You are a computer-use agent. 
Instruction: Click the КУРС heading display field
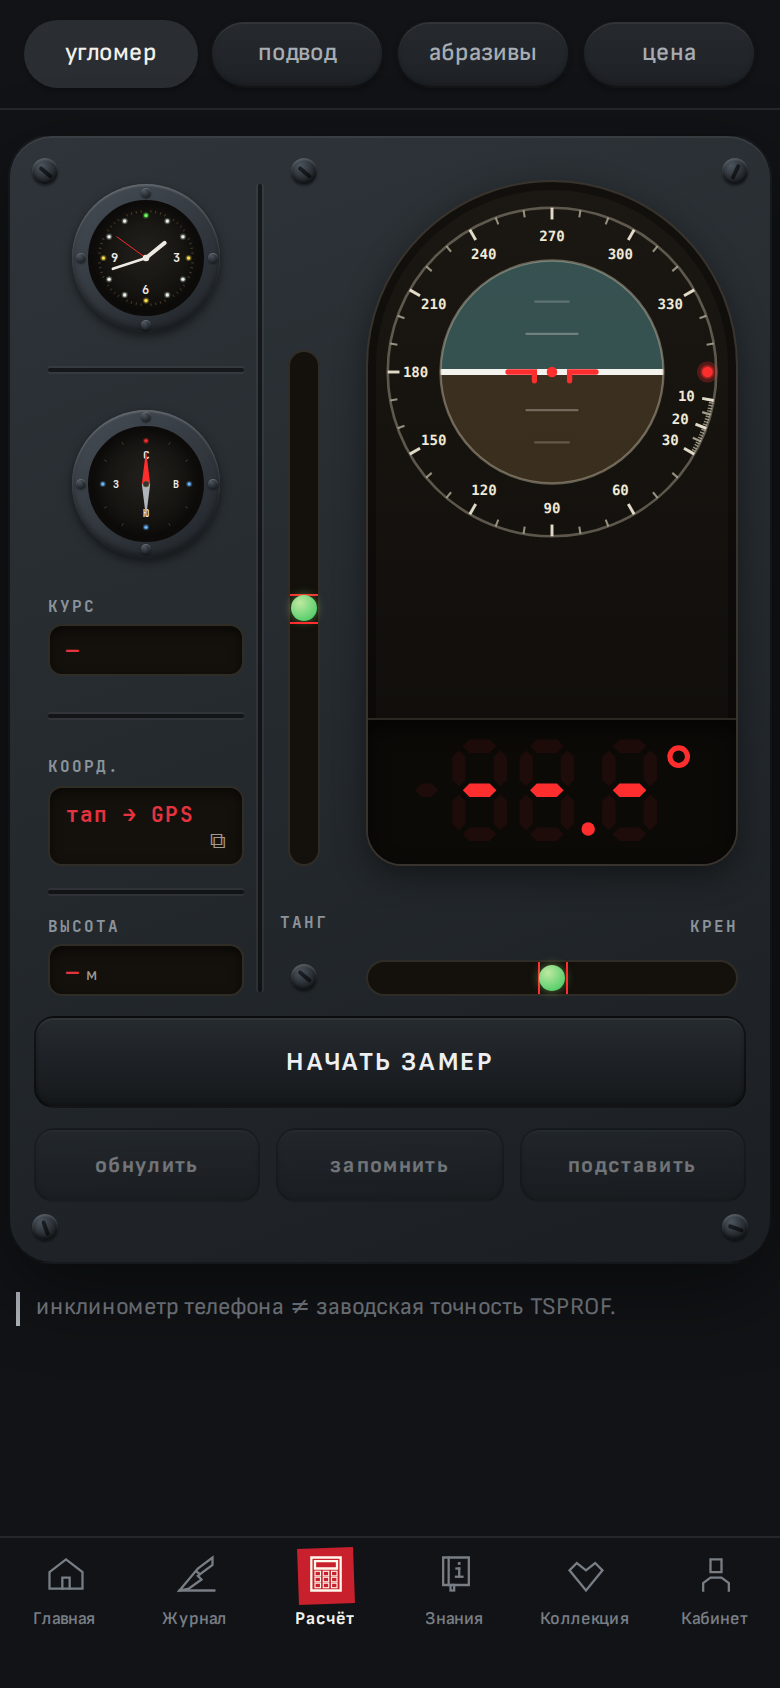point(146,650)
